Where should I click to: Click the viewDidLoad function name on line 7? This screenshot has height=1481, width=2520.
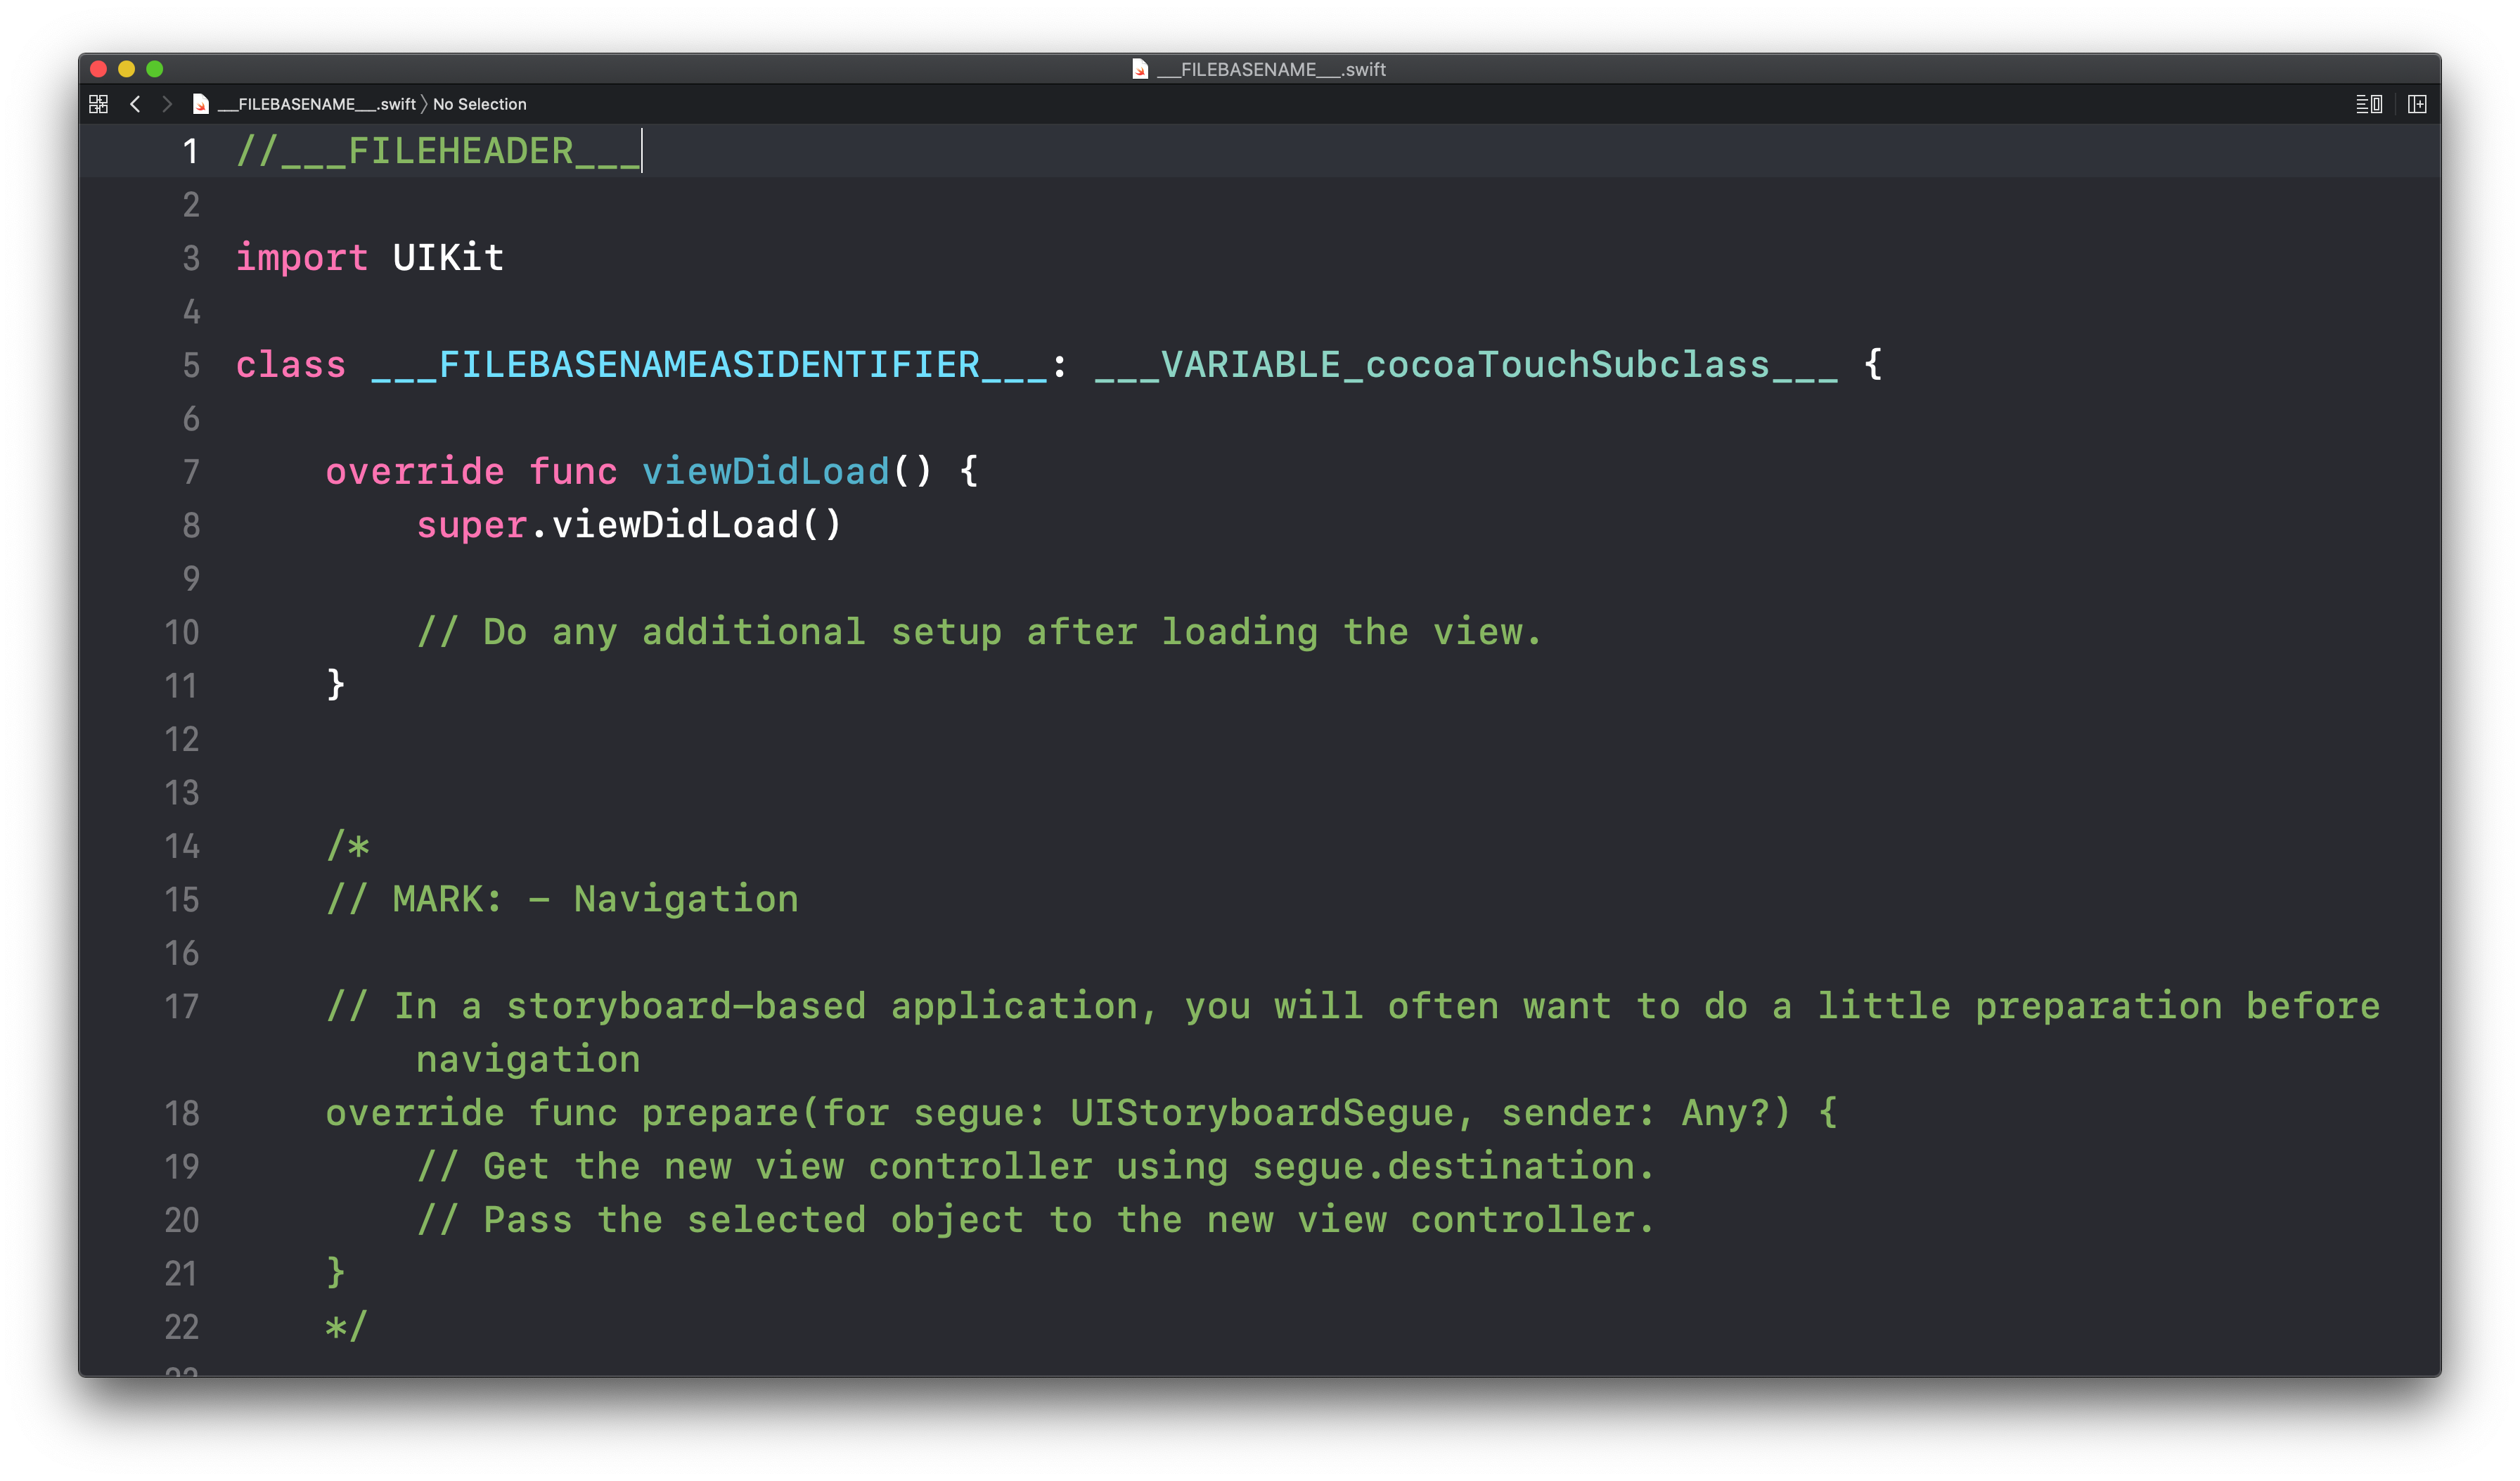coord(765,471)
